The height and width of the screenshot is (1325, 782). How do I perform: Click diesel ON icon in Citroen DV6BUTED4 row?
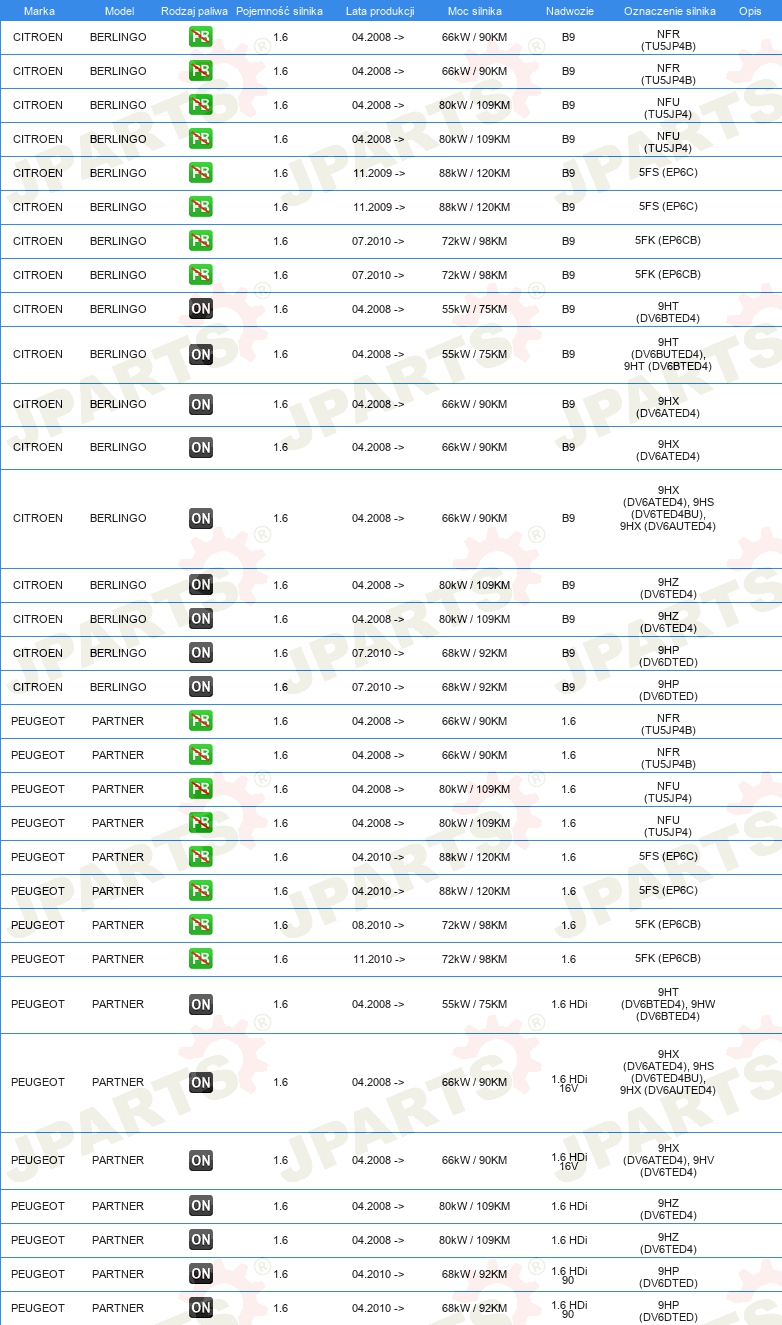(x=201, y=354)
